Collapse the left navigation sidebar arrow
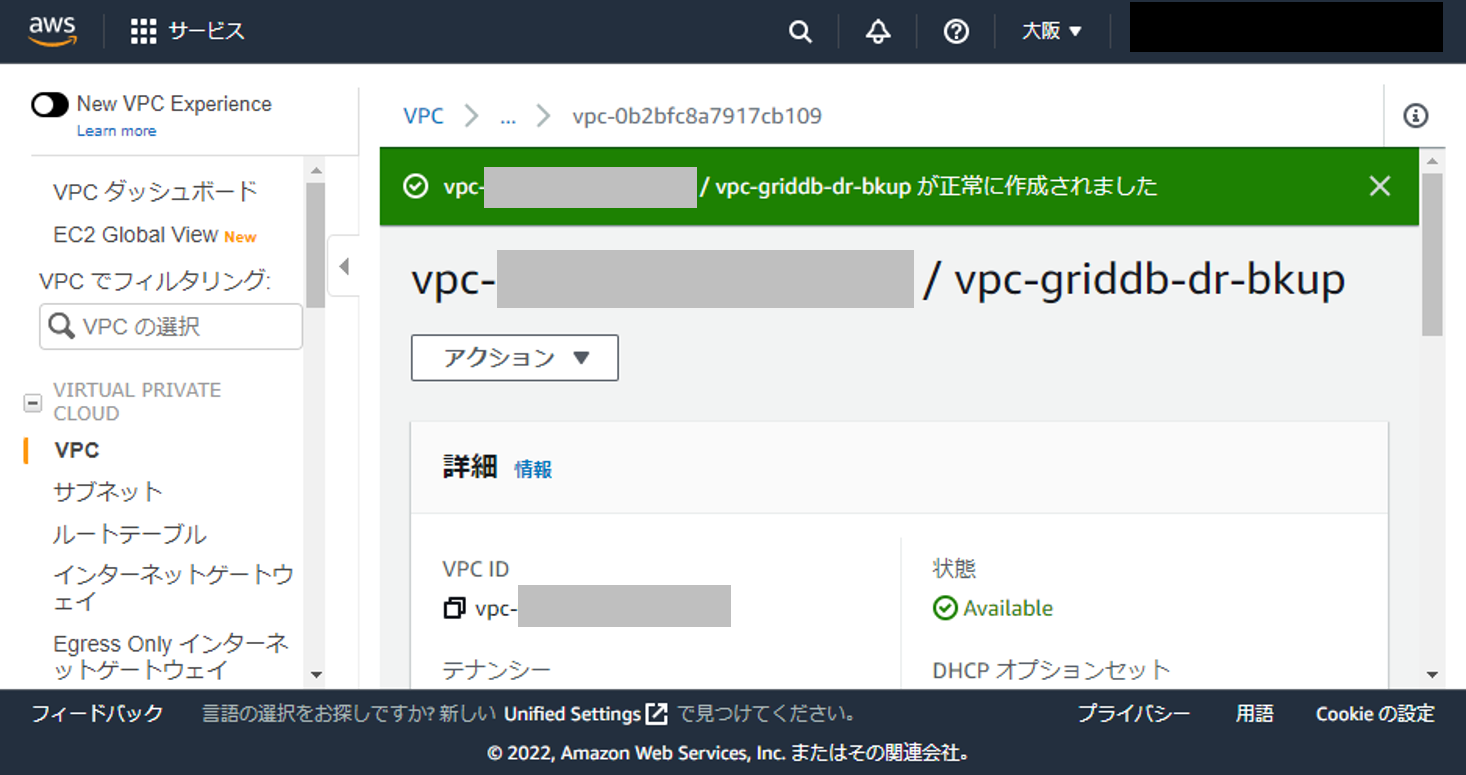The width and height of the screenshot is (1466, 775). (x=344, y=267)
